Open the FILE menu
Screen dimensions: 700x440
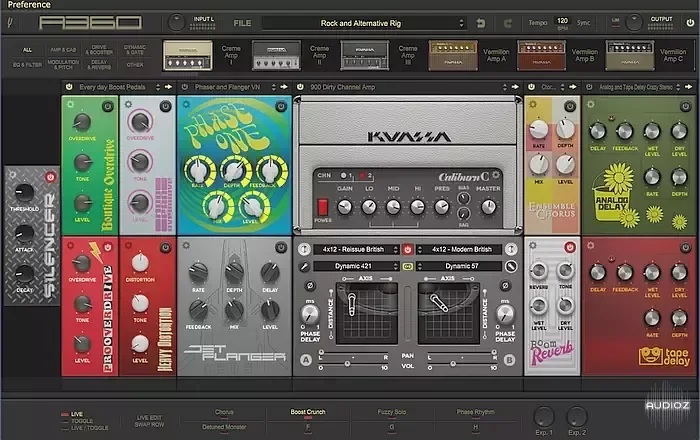click(242, 23)
